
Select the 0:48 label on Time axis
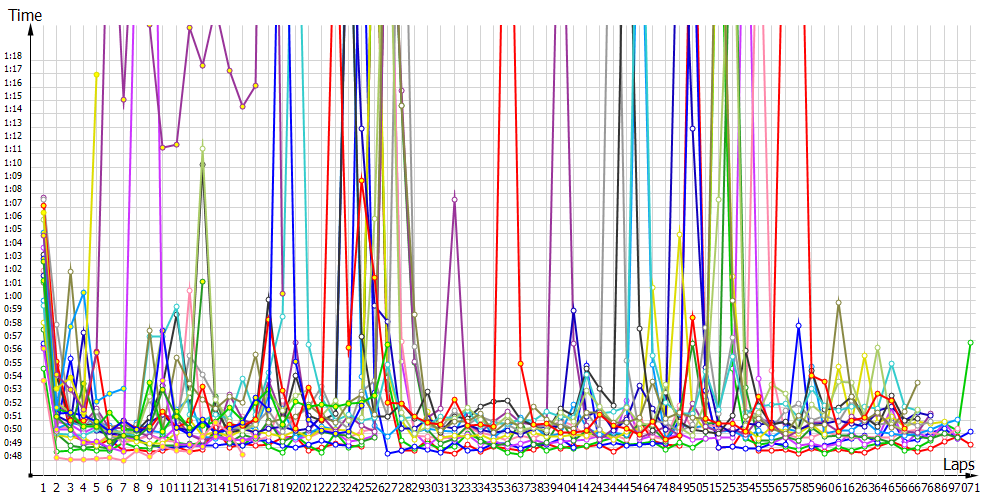tap(14, 456)
